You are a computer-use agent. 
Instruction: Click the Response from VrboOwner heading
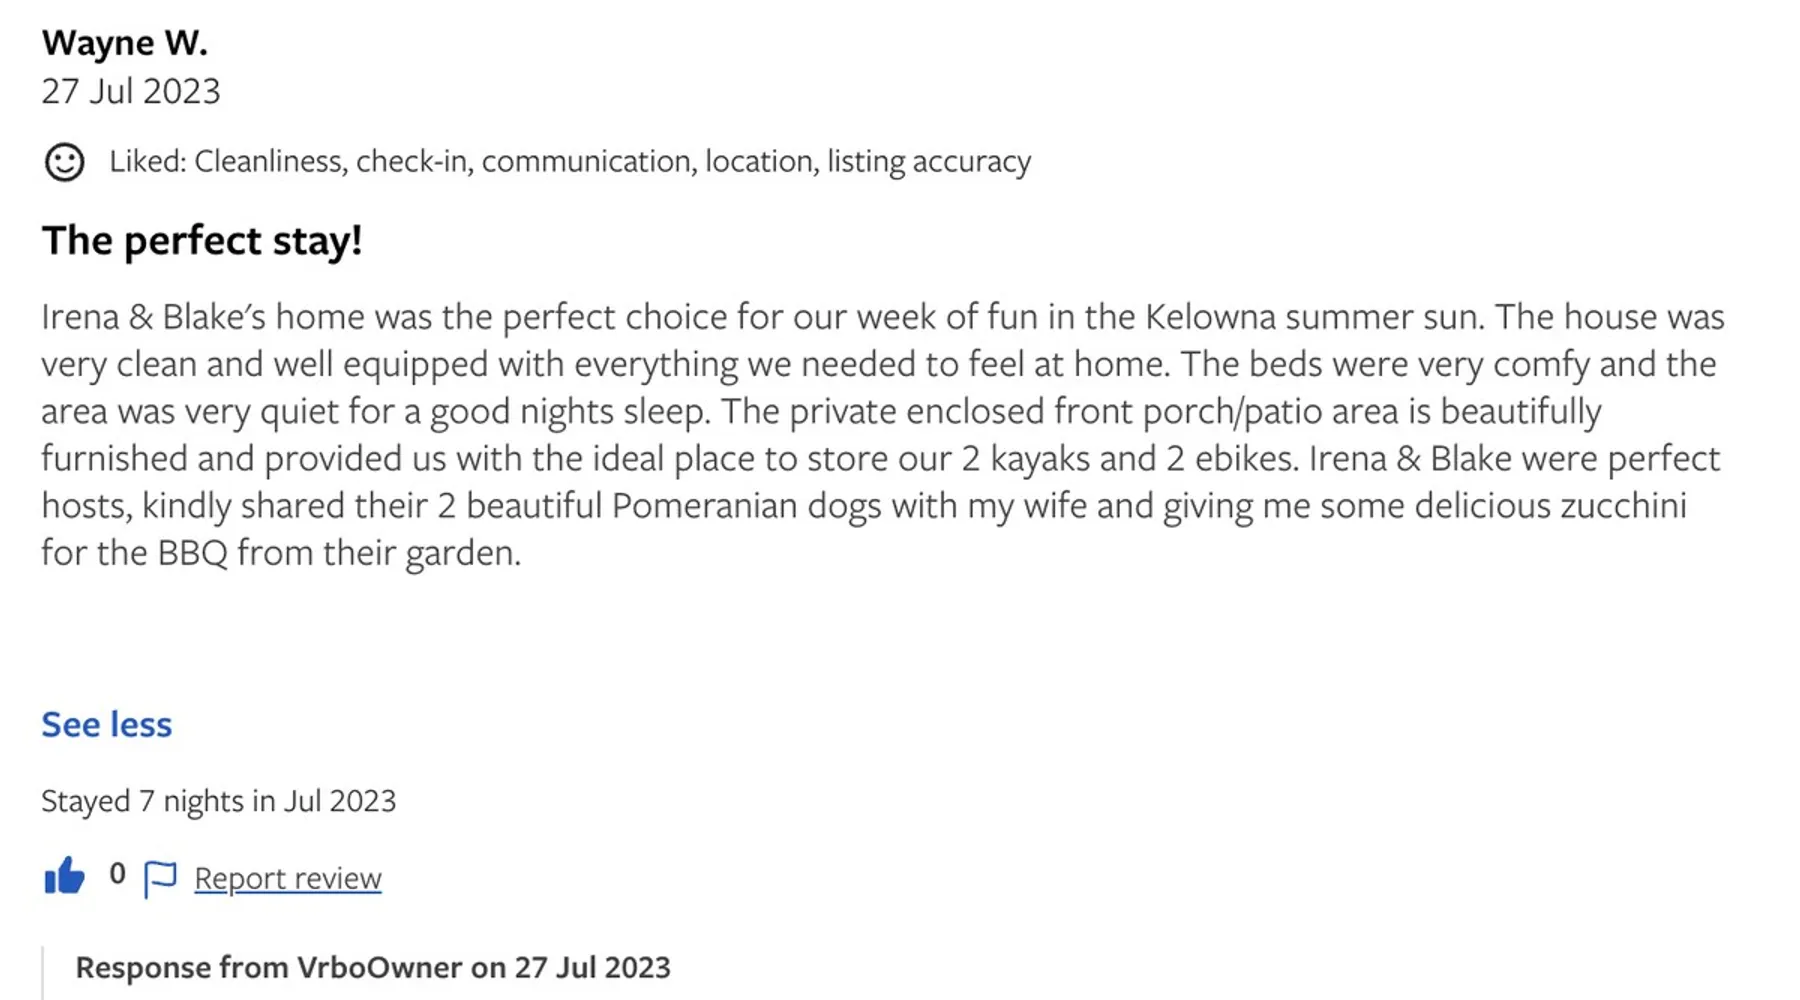coord(373,968)
